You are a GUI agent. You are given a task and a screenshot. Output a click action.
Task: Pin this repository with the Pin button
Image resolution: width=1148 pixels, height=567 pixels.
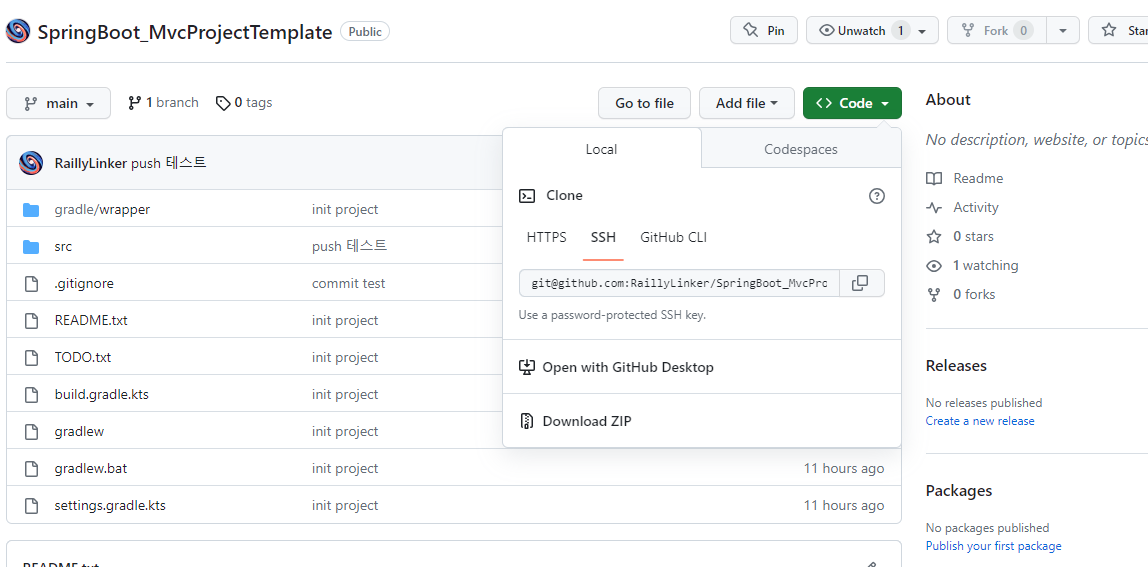click(x=764, y=31)
